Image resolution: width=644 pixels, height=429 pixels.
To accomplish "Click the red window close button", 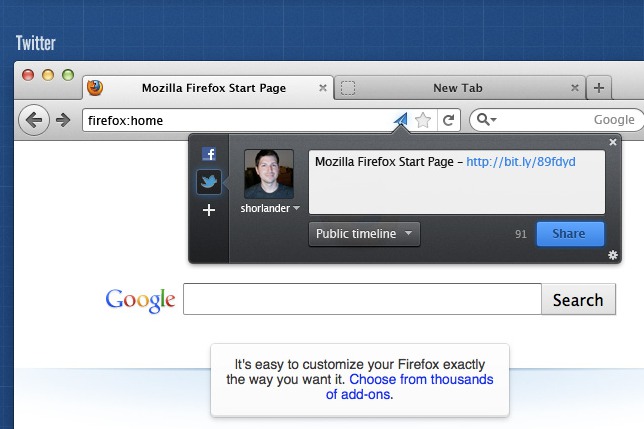I will pos(28,75).
